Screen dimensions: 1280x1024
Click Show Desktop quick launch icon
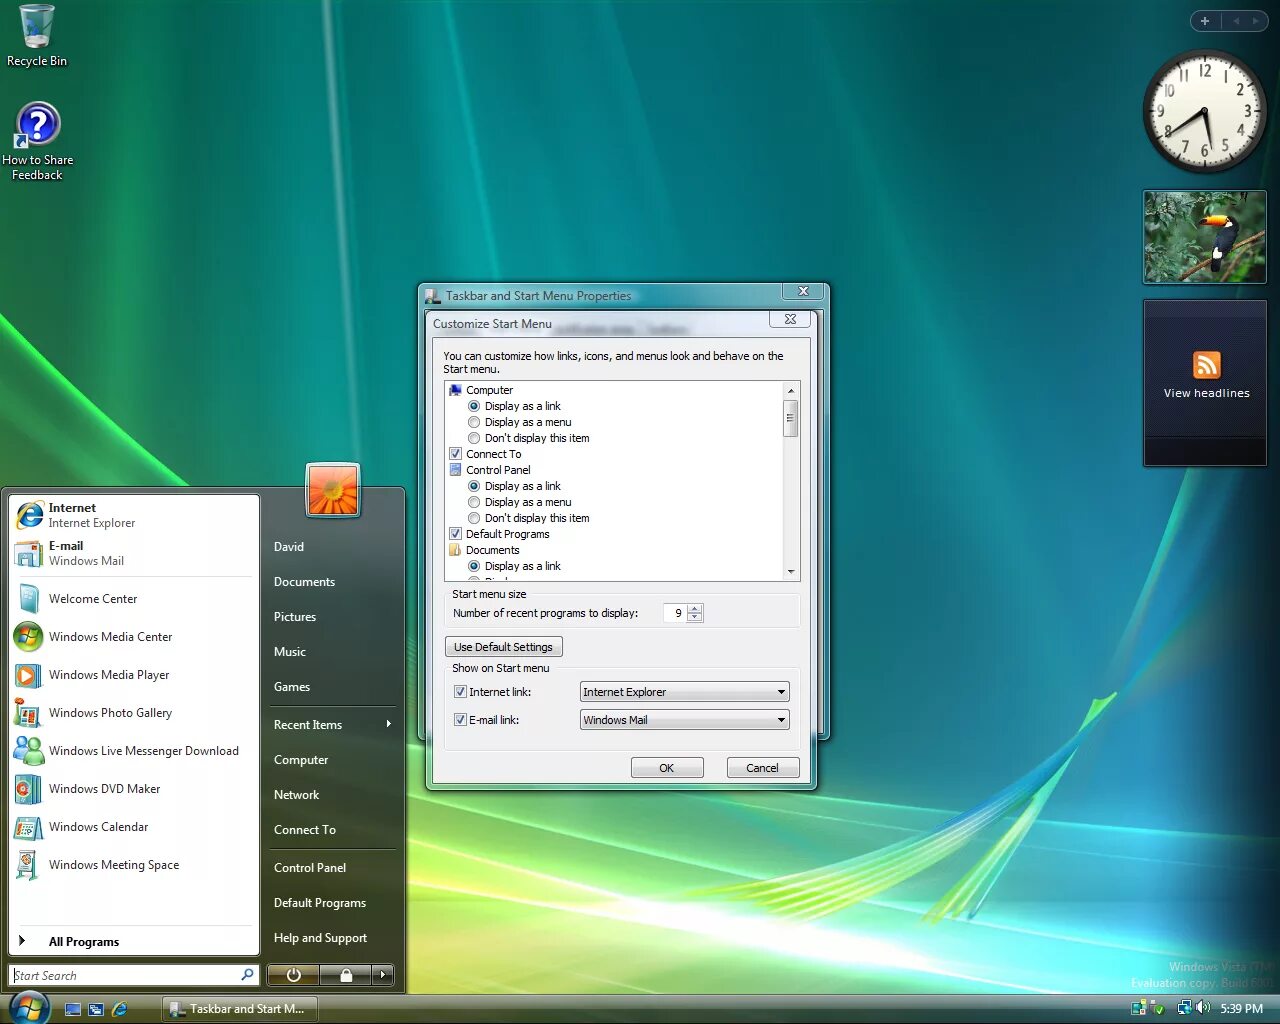click(72, 1009)
